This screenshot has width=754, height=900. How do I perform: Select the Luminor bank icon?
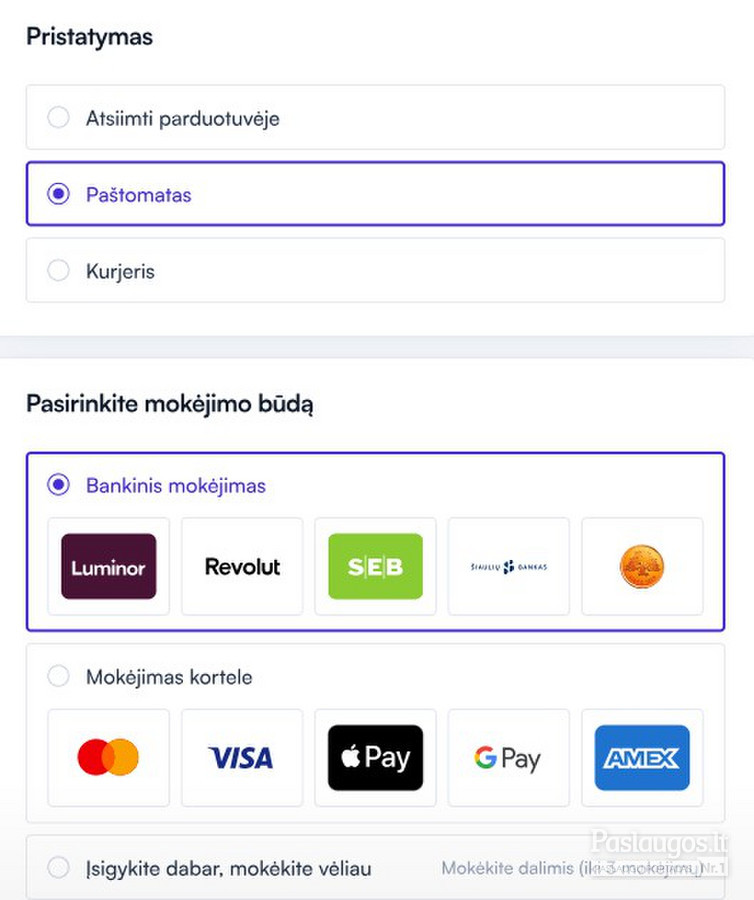coord(108,567)
